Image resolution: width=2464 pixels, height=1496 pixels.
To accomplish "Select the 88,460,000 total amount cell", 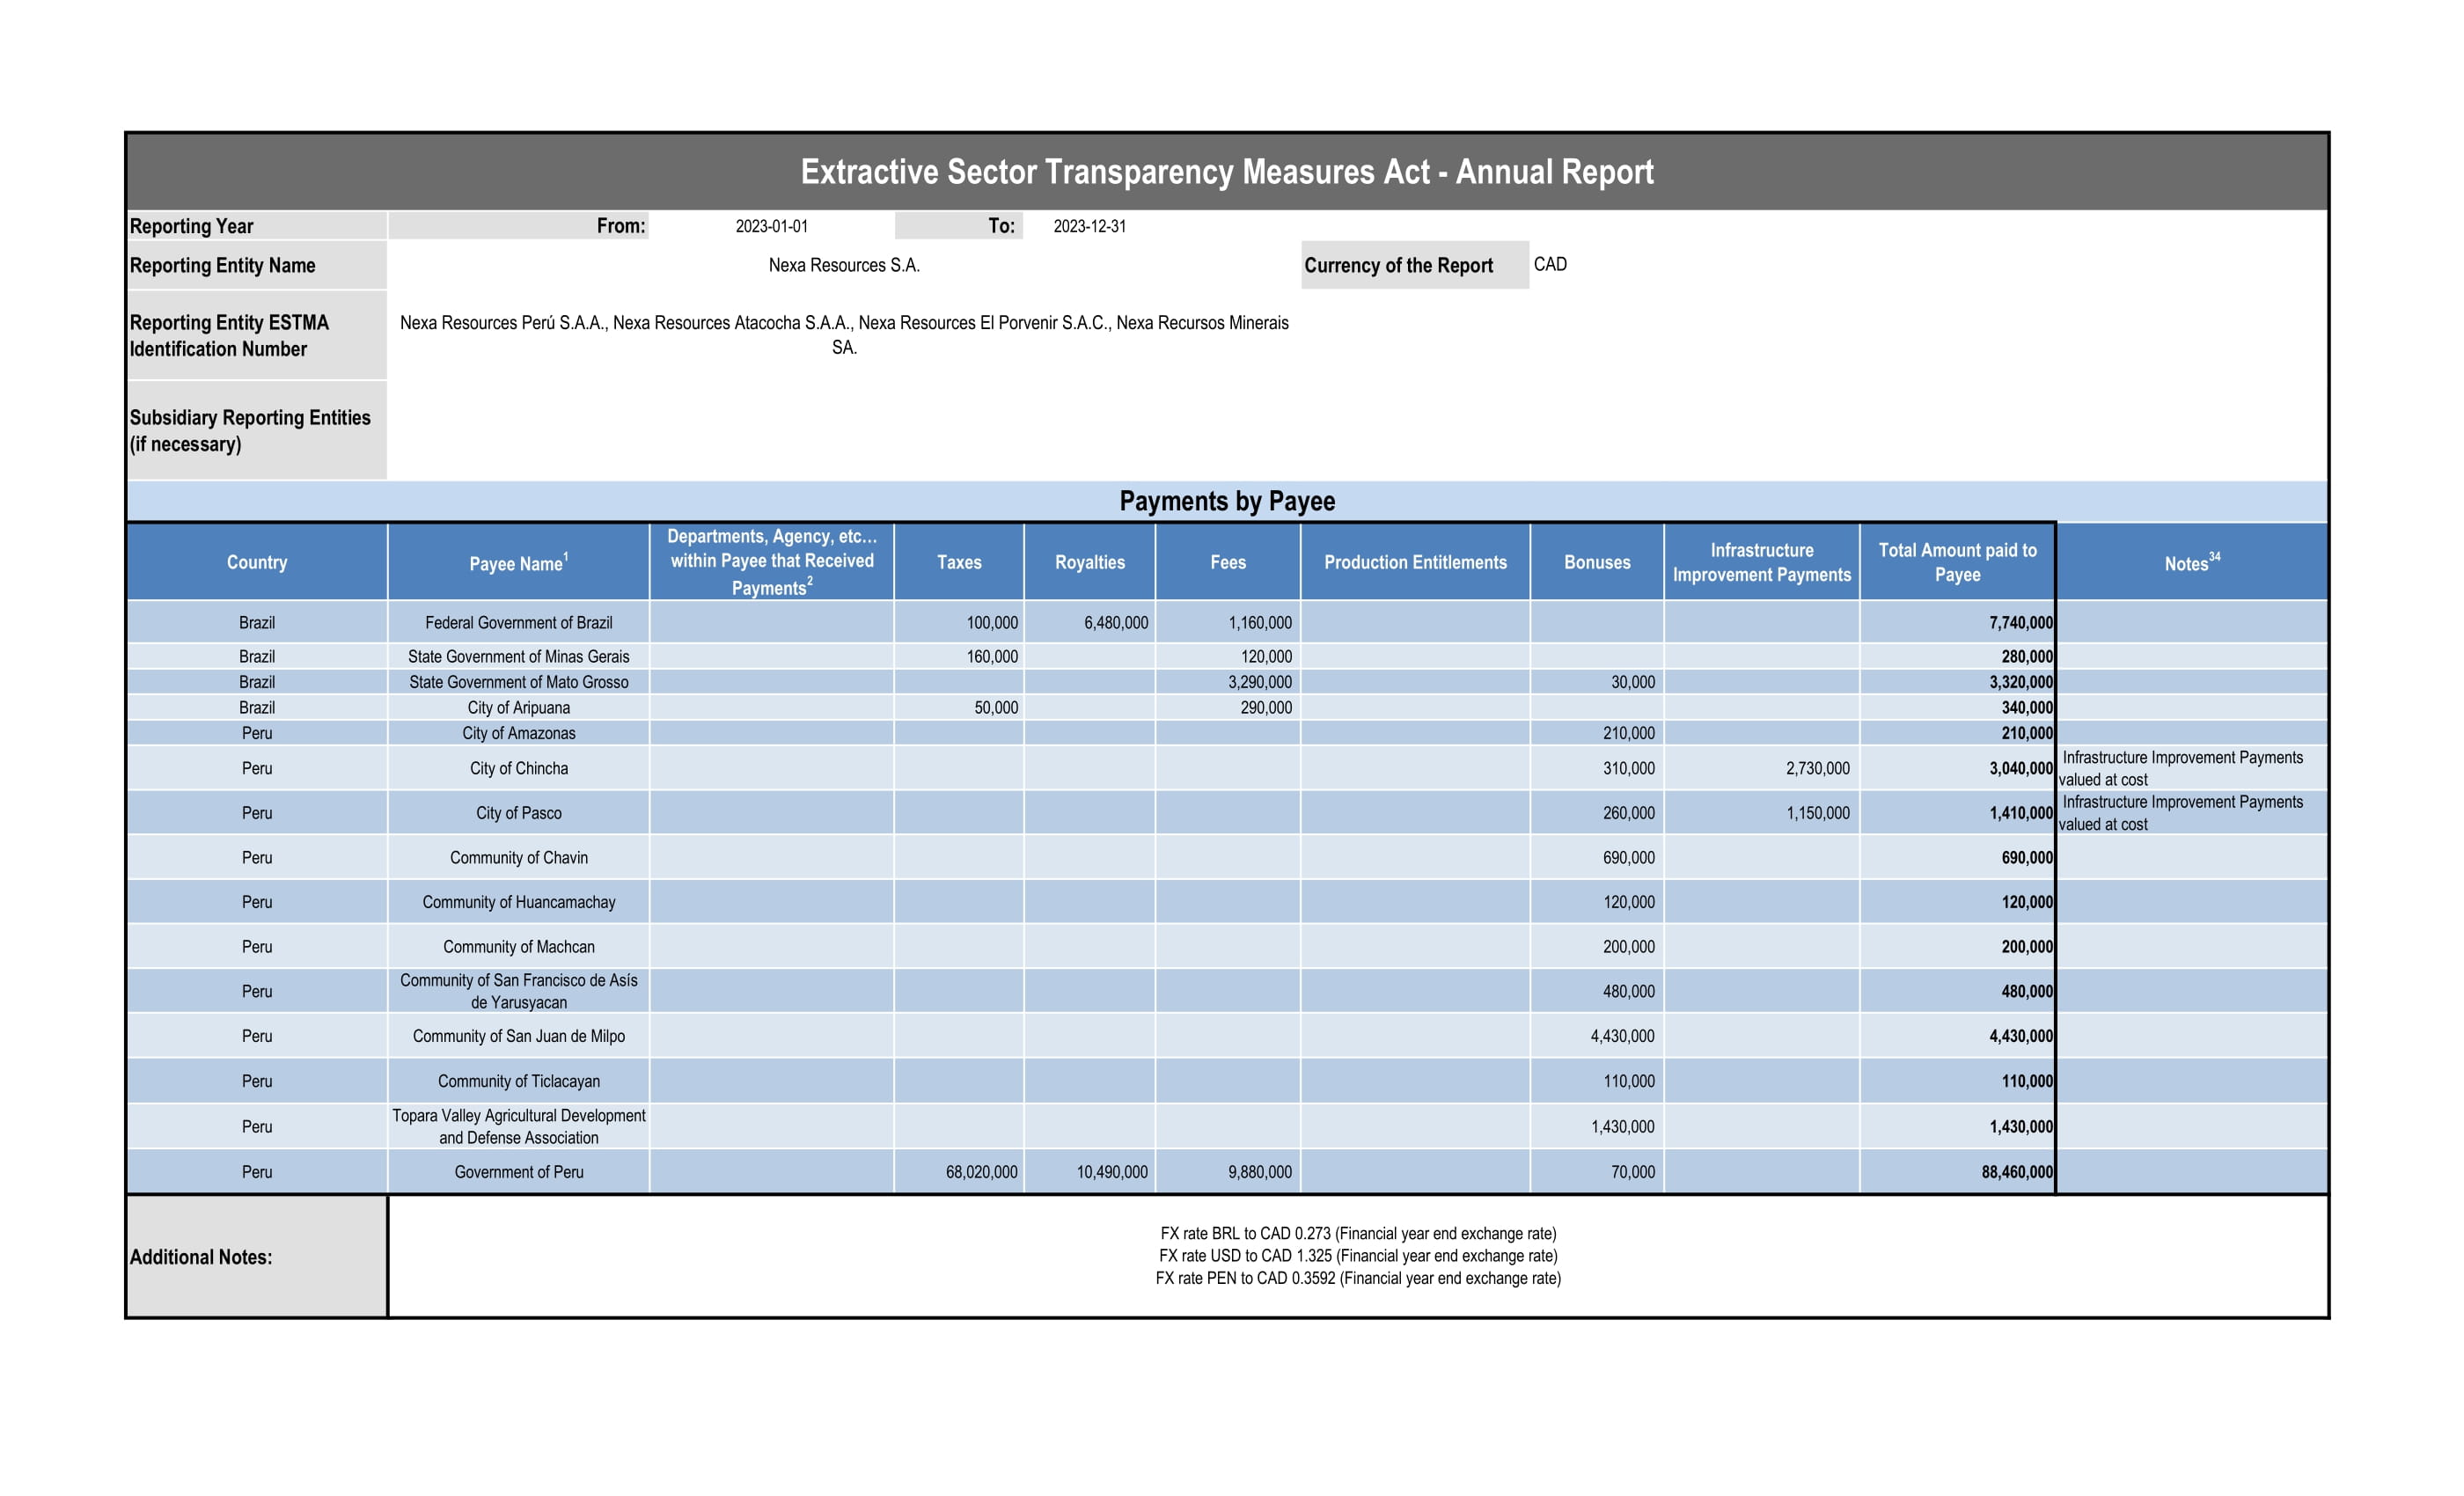I will pos(2016,1171).
